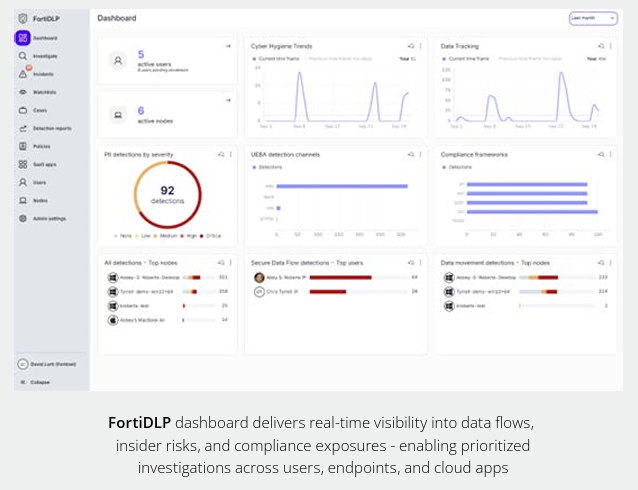The image size is (638, 490).
Task: Open the active users card arrow link
Action: tap(228, 46)
